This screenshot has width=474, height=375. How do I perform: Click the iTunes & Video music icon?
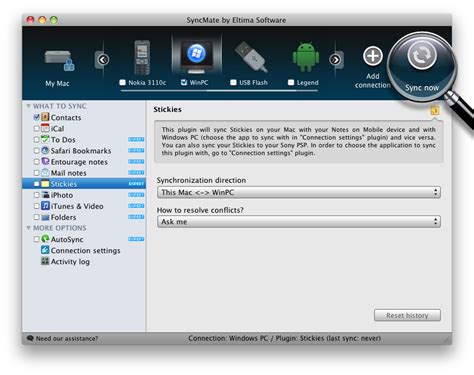click(x=45, y=206)
